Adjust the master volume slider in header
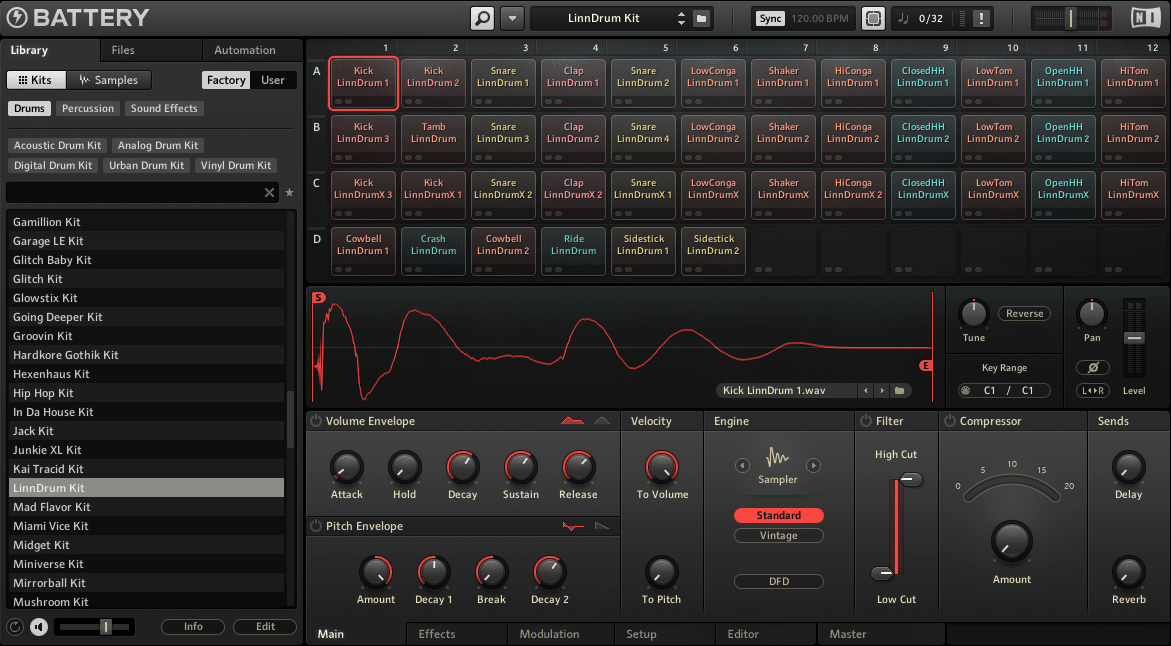Image resolution: width=1171 pixels, height=646 pixels. (x=1071, y=18)
